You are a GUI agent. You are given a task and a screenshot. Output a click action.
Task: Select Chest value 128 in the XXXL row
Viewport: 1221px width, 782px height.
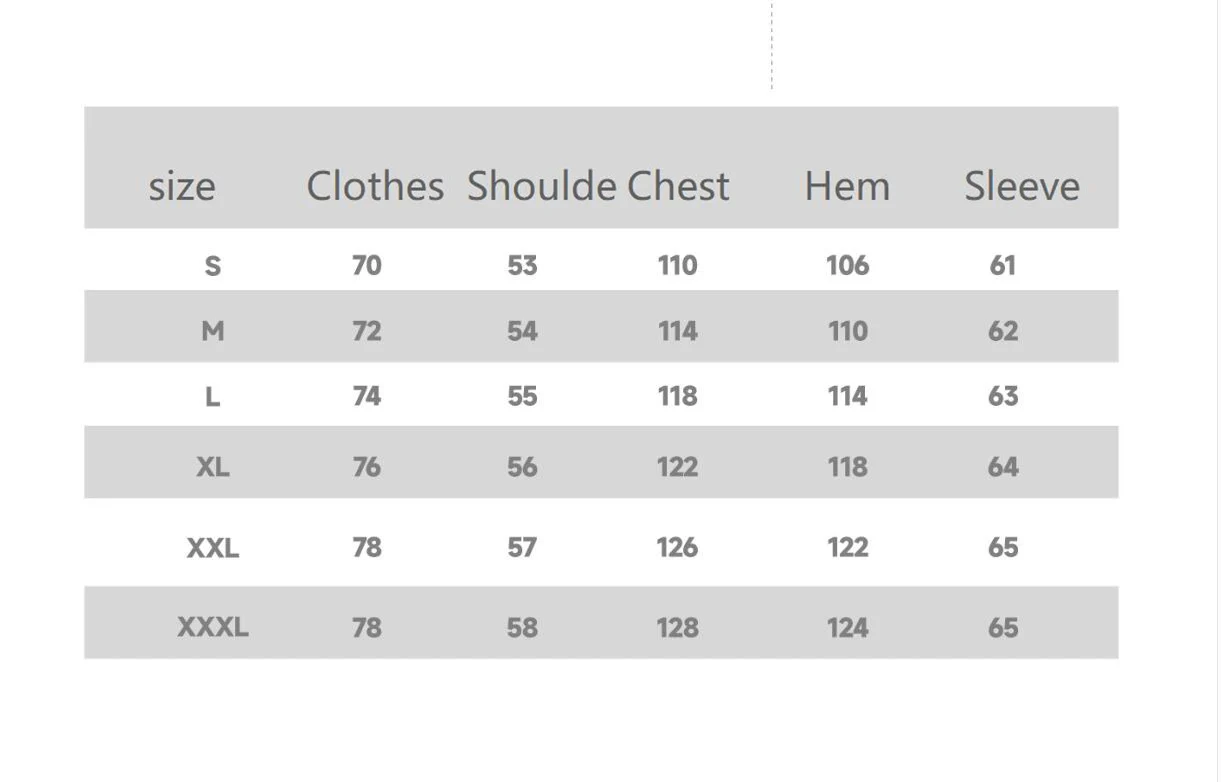(x=677, y=628)
